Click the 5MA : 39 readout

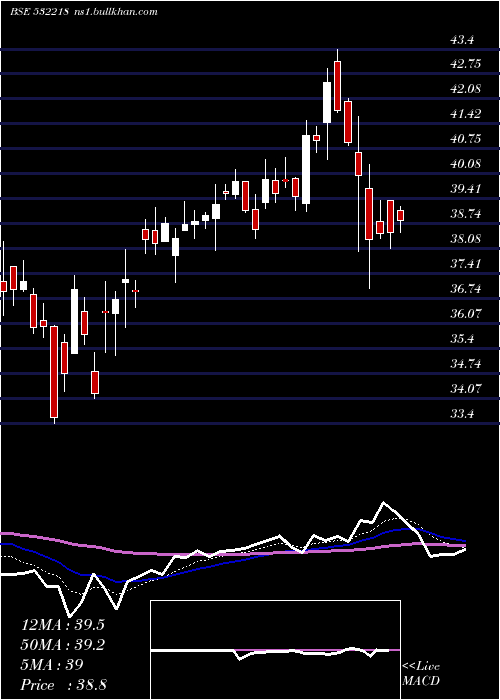click(52, 665)
